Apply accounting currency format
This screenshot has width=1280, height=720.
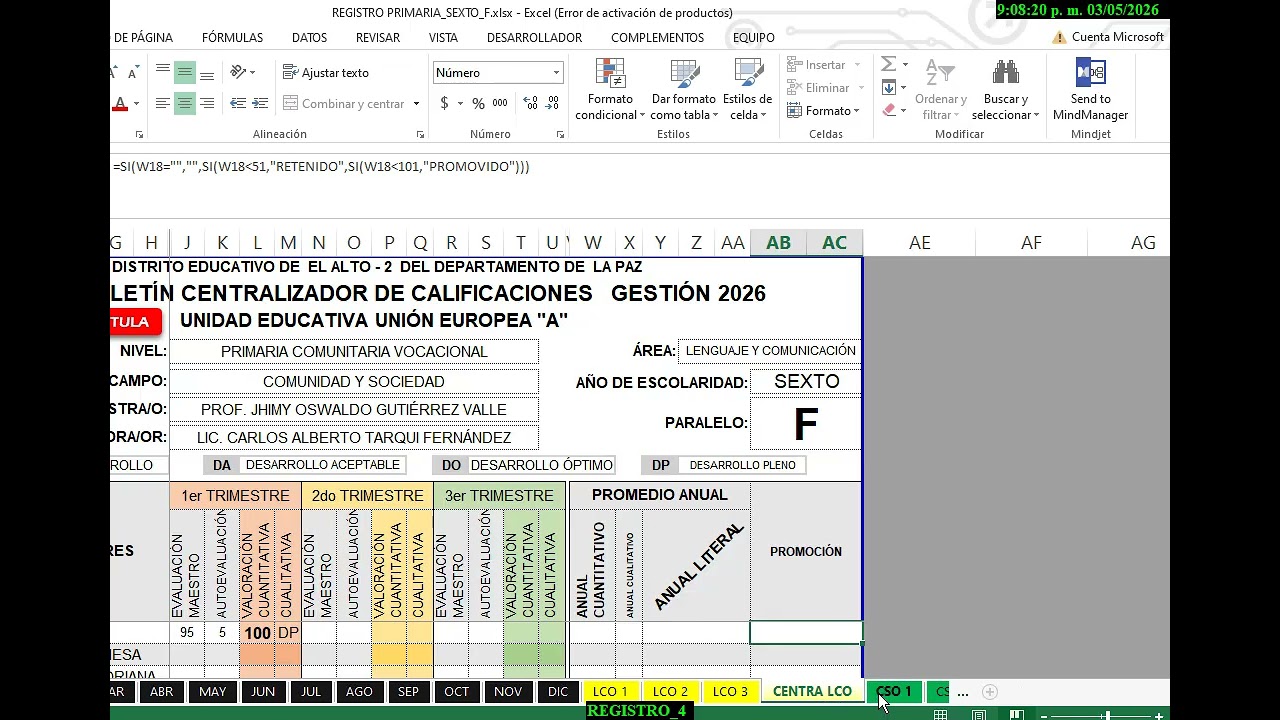click(x=444, y=103)
